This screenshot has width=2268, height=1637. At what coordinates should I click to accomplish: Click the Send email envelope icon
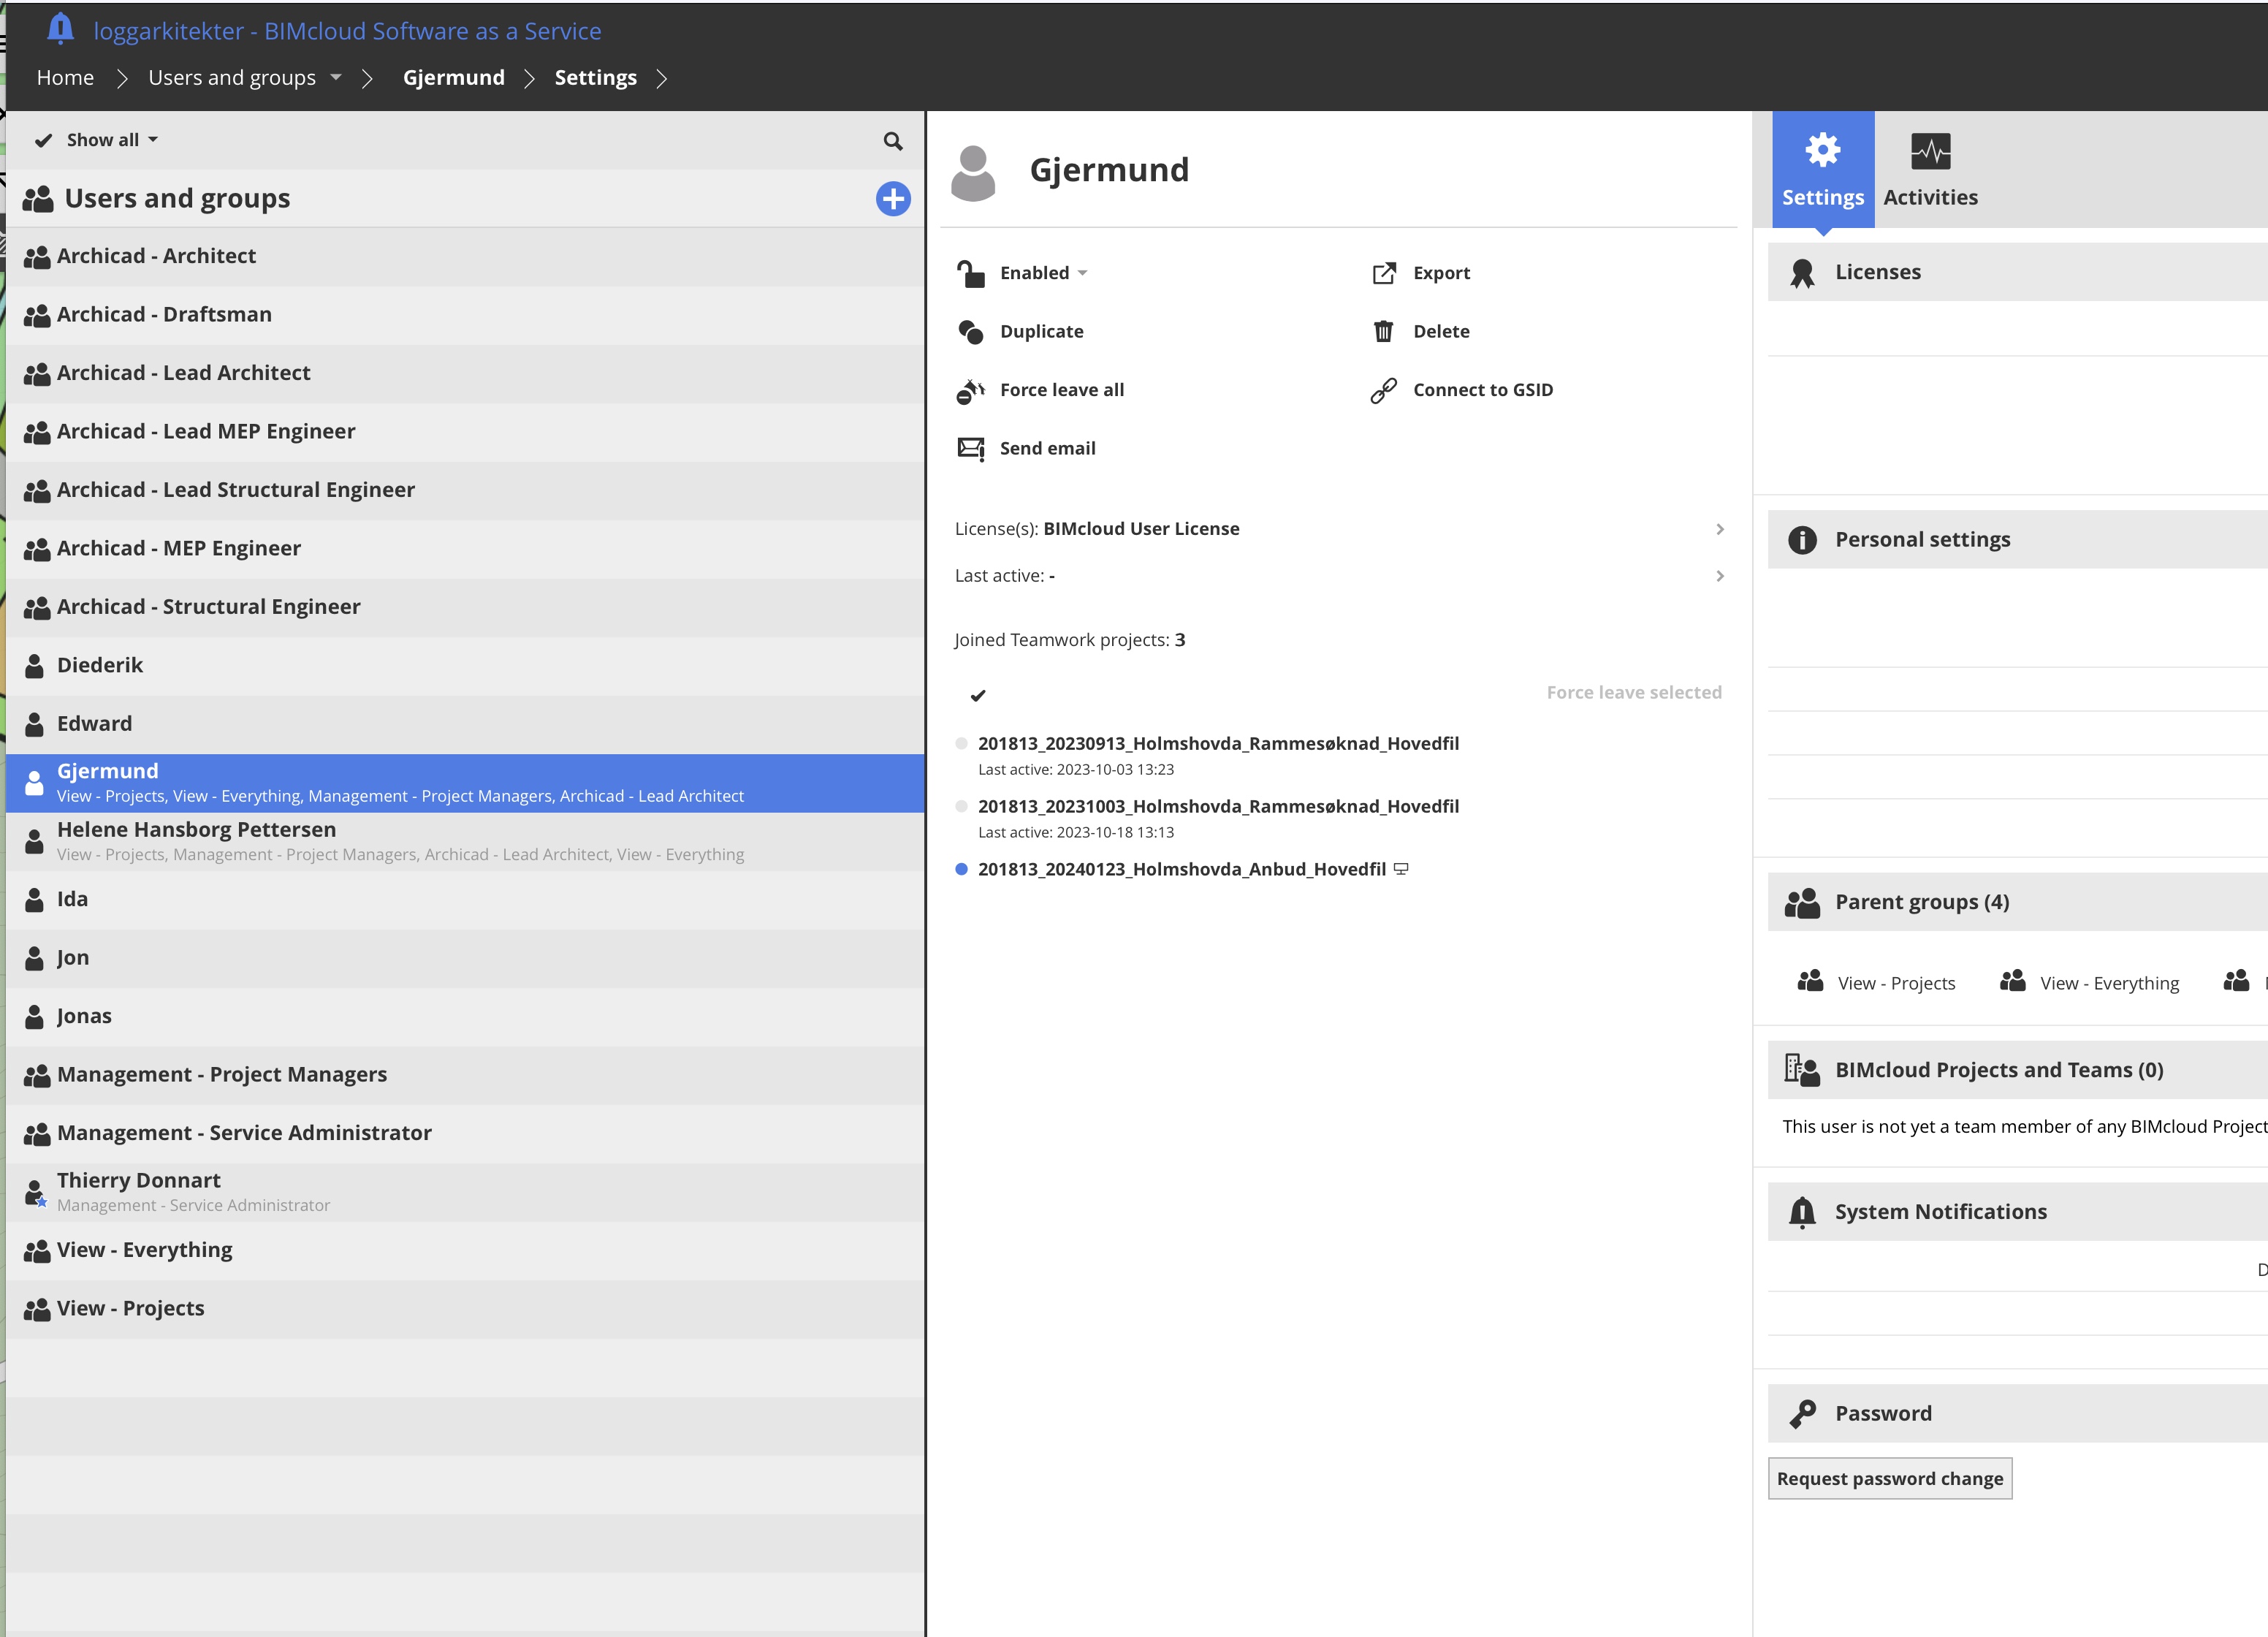point(970,448)
